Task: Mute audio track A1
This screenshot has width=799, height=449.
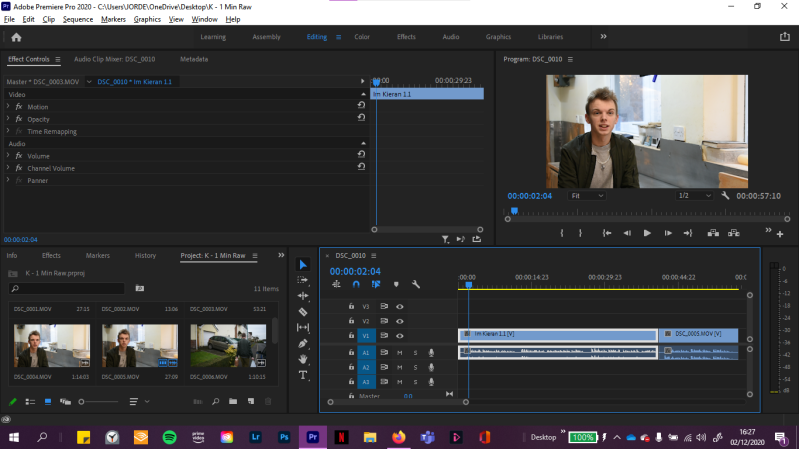Action: tap(400, 352)
